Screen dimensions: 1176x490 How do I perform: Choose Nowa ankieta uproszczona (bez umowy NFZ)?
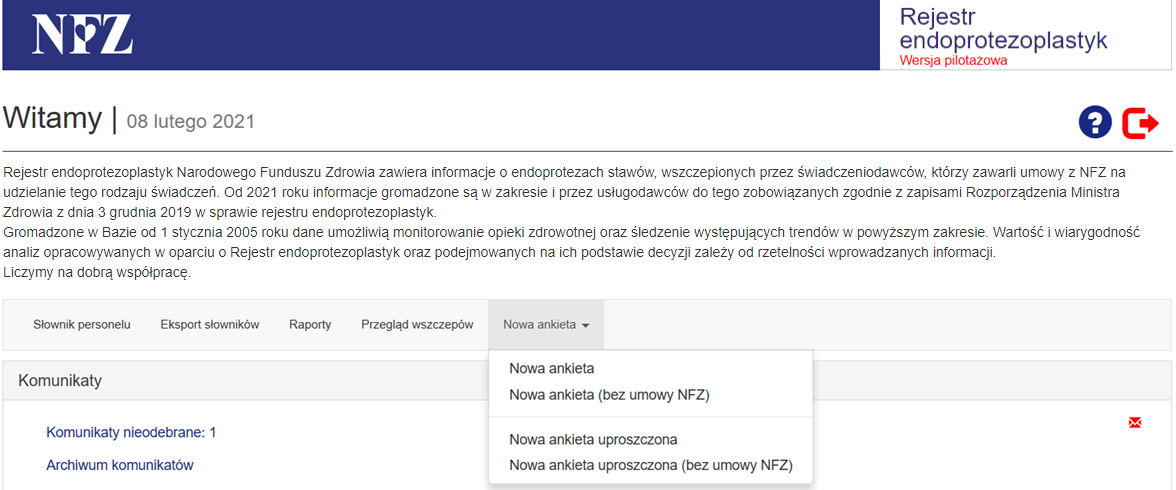click(x=650, y=465)
